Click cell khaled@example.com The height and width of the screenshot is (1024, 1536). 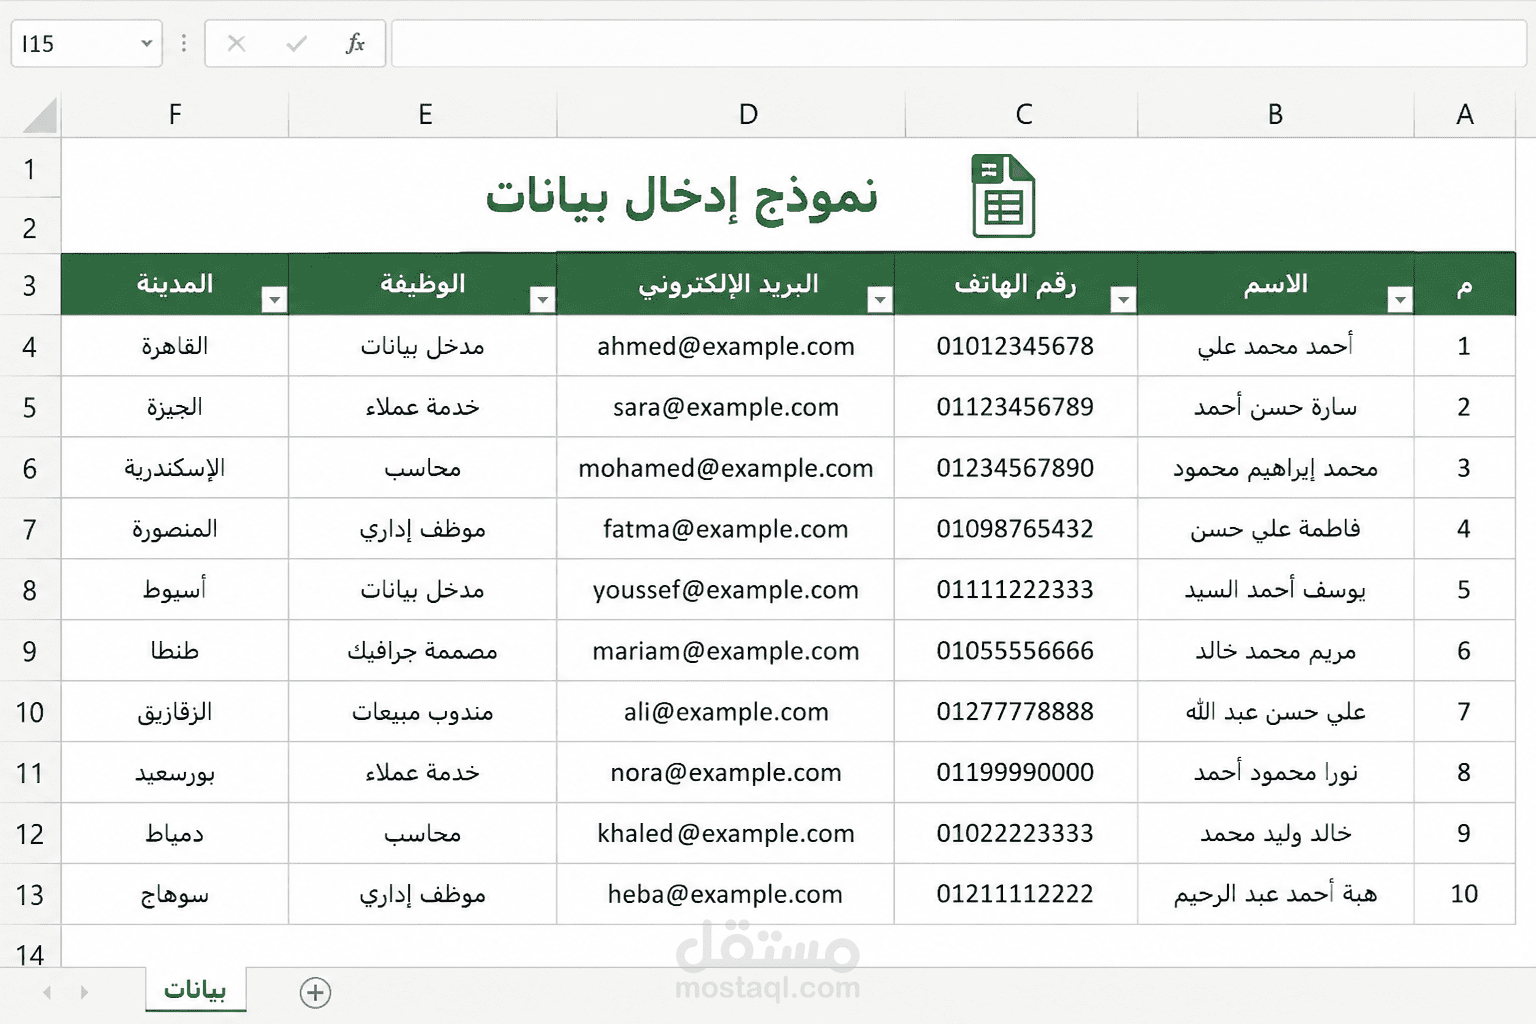[x=726, y=834]
